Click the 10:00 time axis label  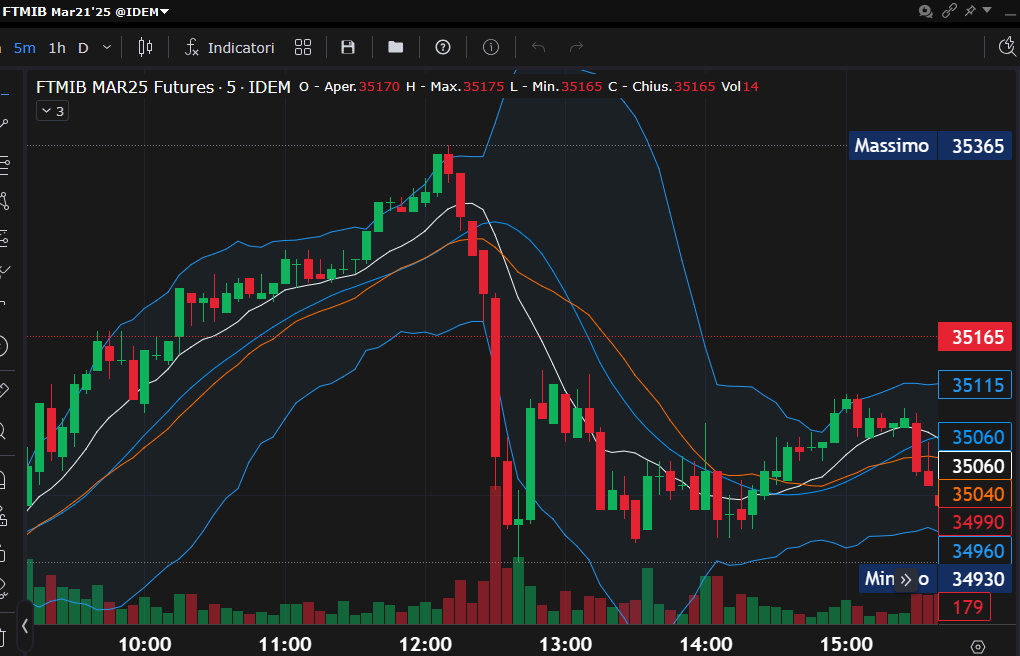pos(144,645)
